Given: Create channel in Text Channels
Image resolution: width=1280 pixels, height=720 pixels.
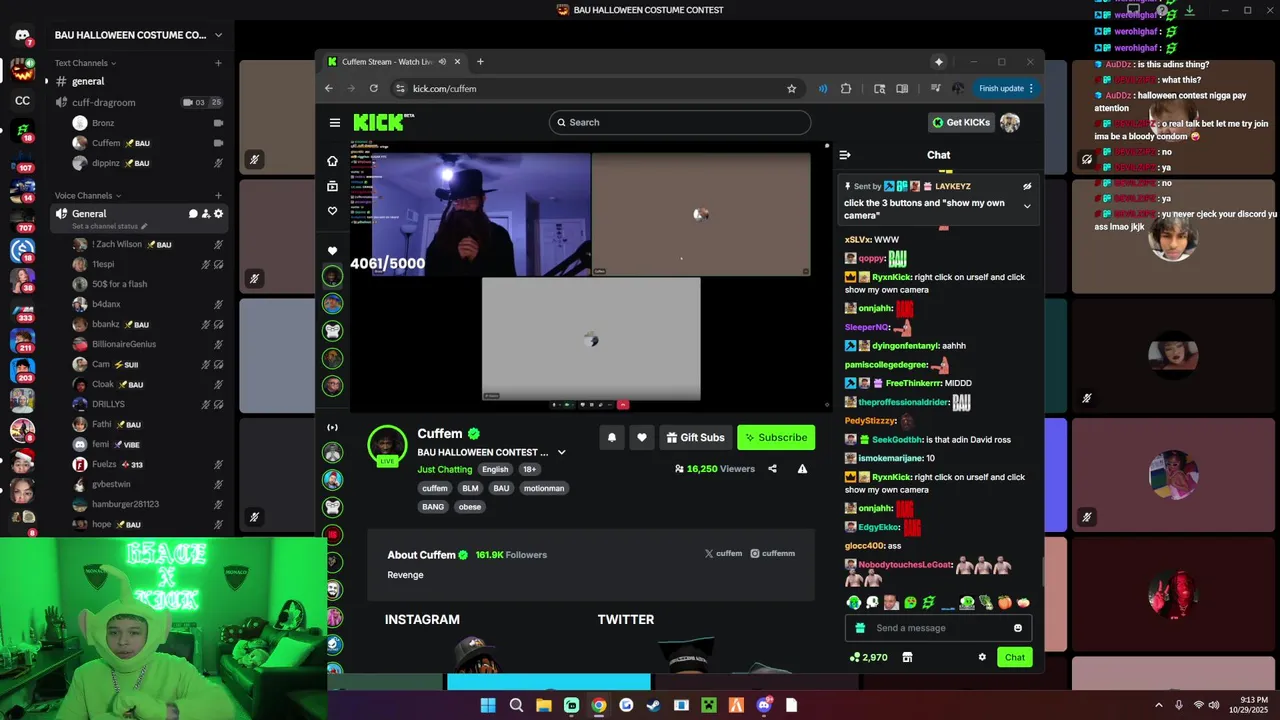Looking at the screenshot, I should click(x=218, y=63).
